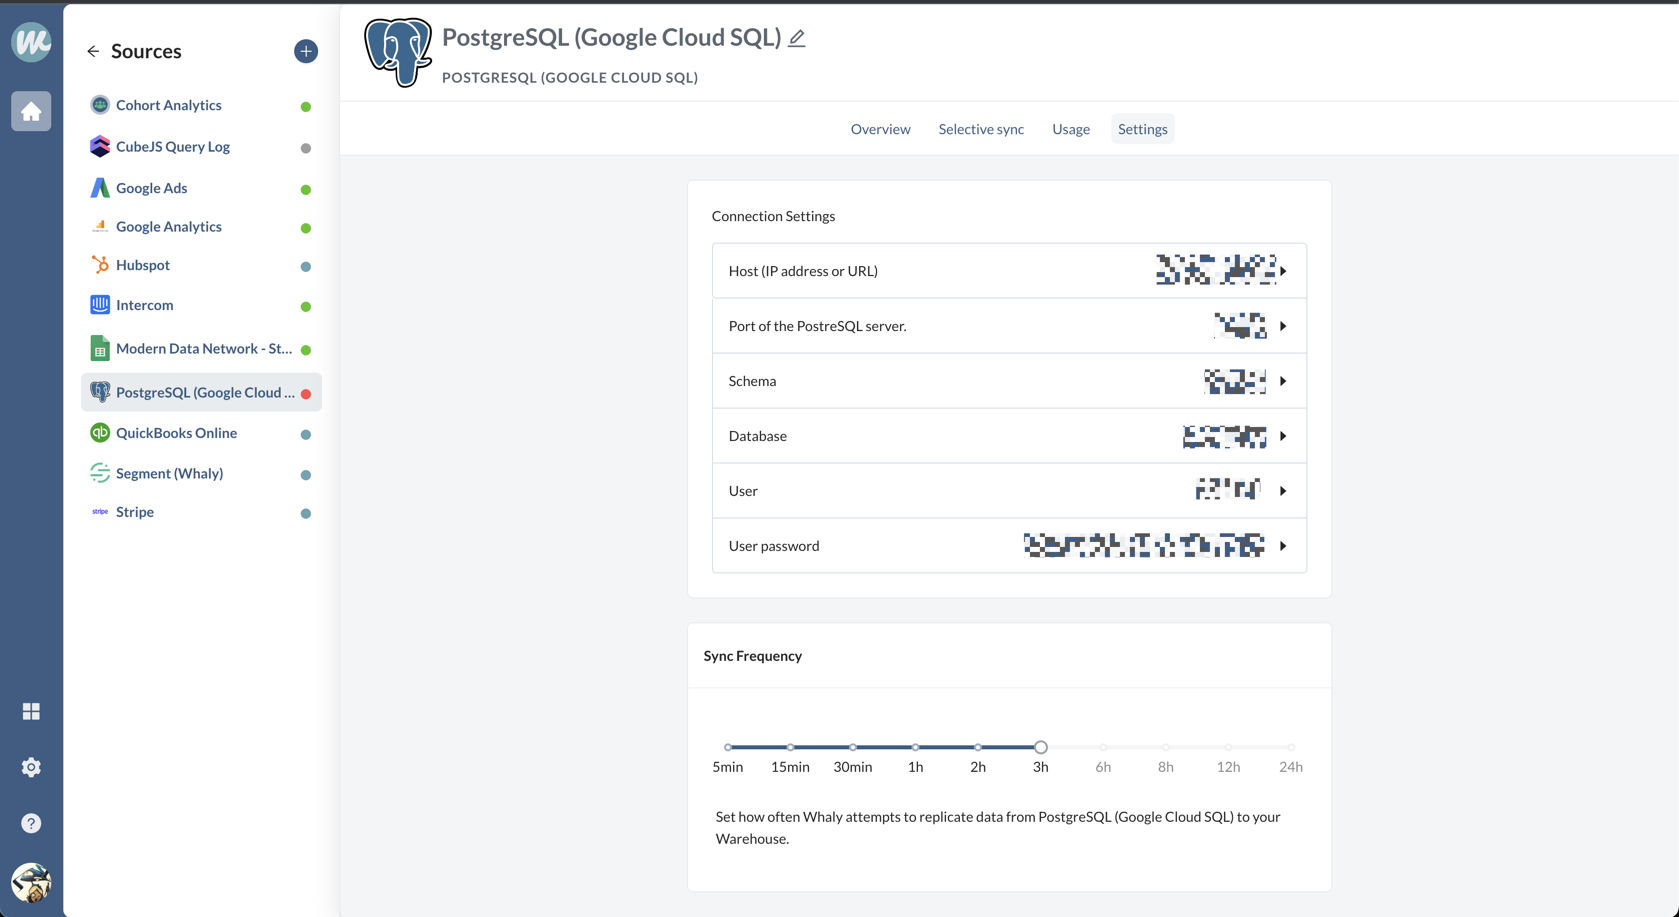Open the help question mark icon
Image resolution: width=1679 pixels, height=917 pixels.
point(31,823)
